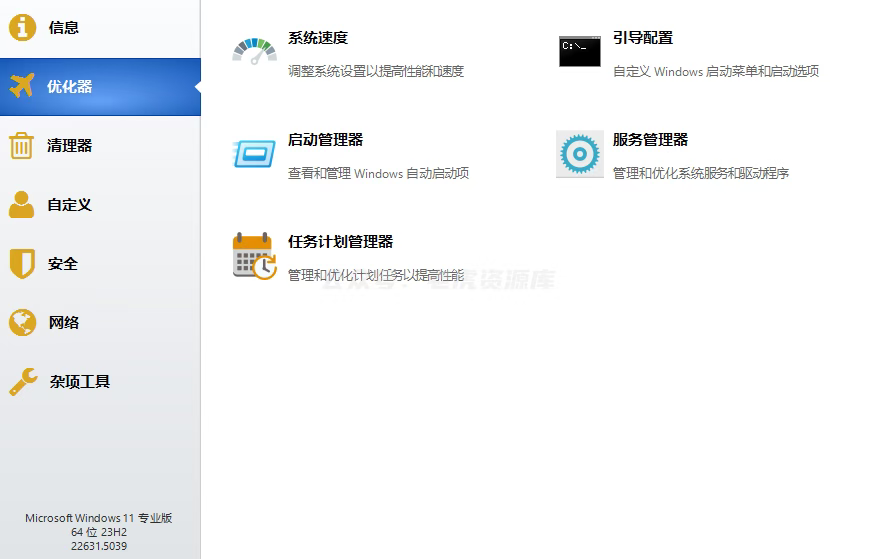Click the gear icon for 服务管理器
This screenshot has height=559, width=876.
[x=580, y=154]
